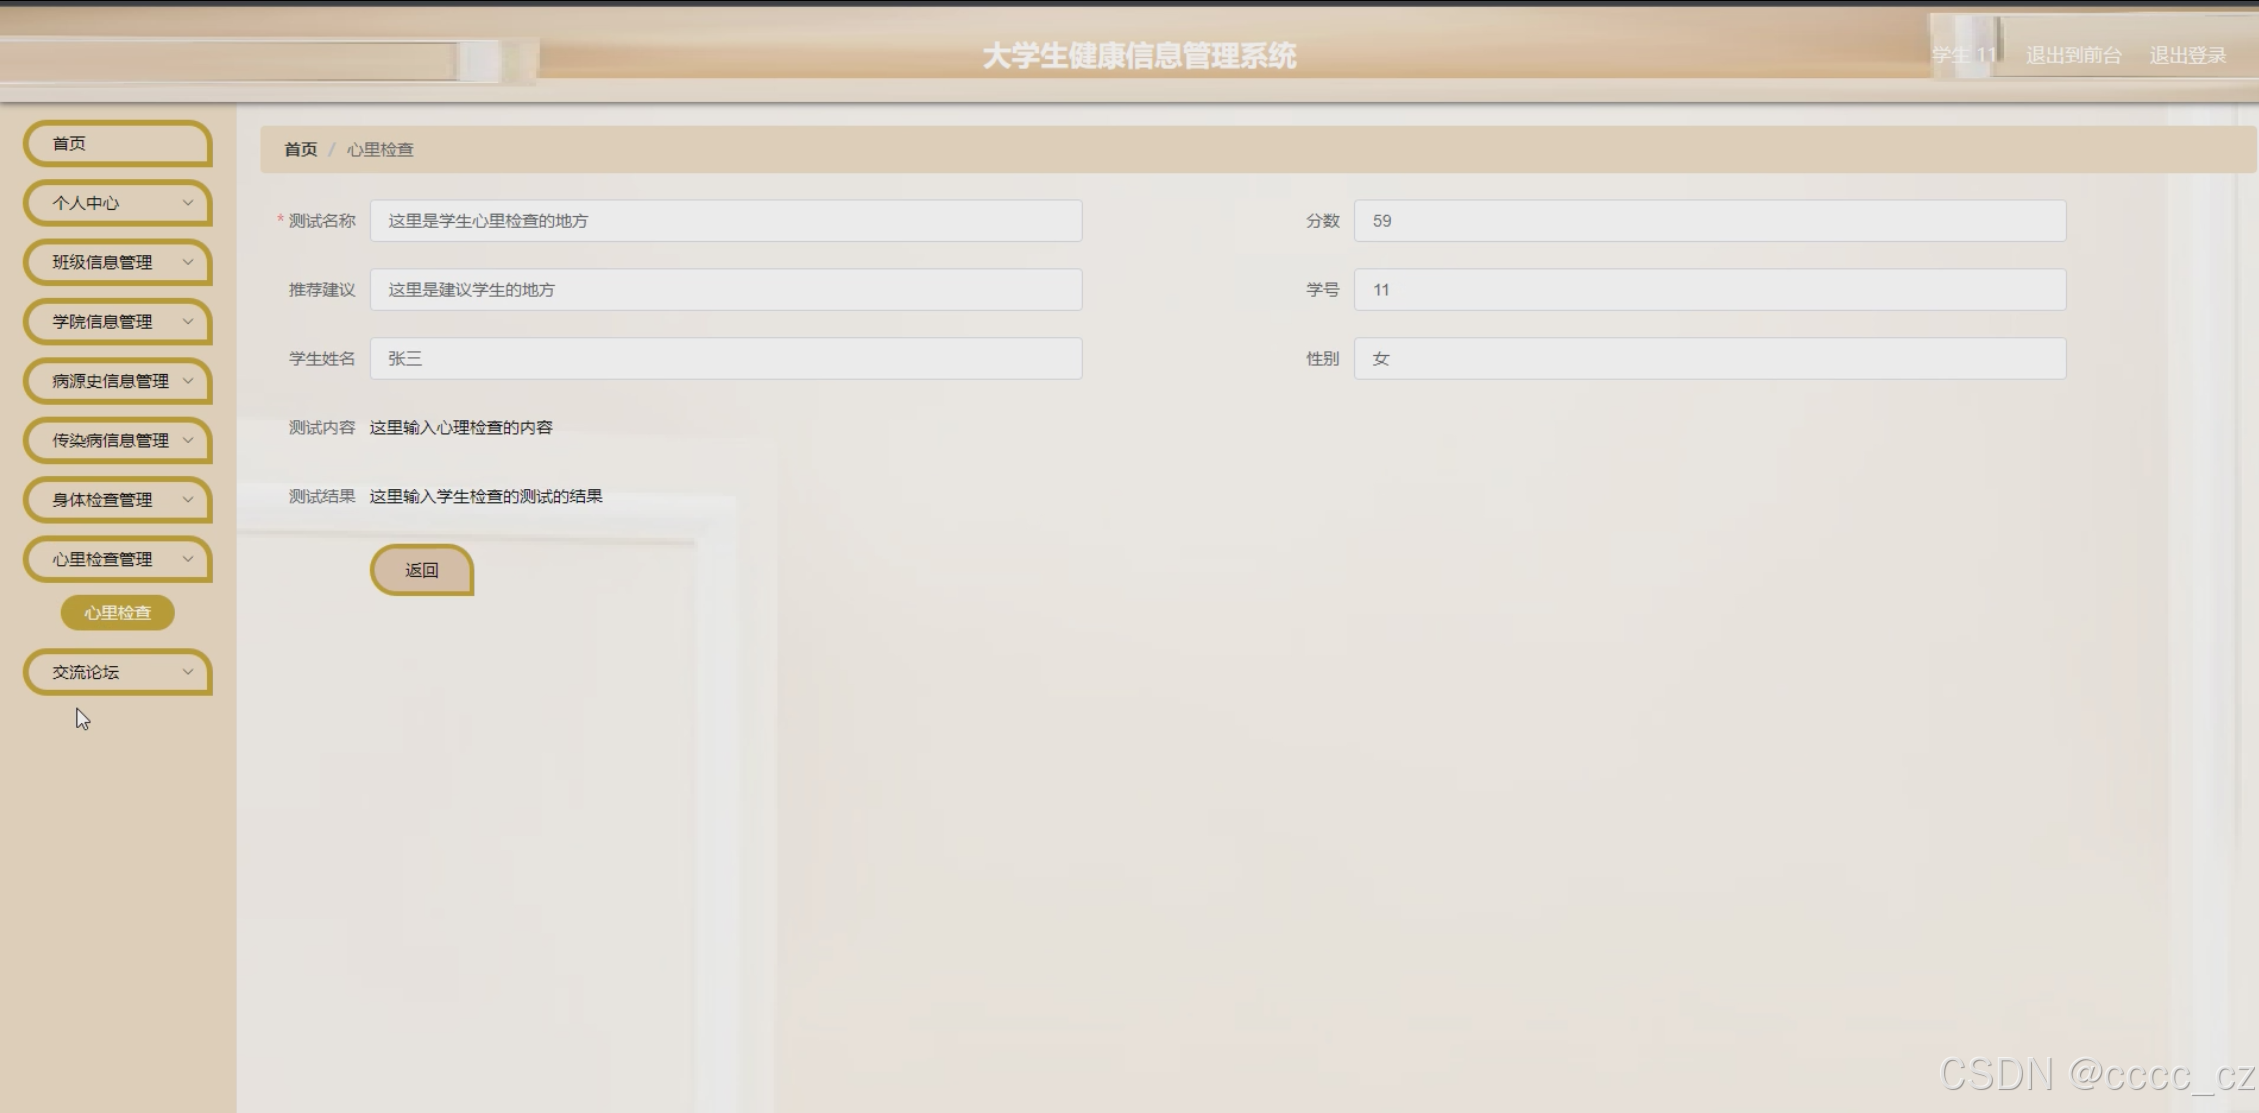Click the 病源史信息管理 chevron icon

click(187, 381)
